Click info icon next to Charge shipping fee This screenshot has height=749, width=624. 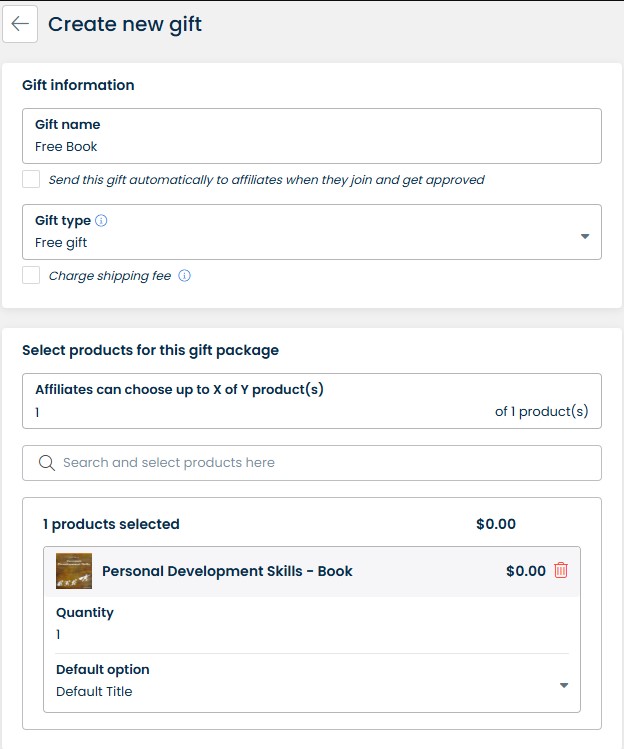coord(184,276)
